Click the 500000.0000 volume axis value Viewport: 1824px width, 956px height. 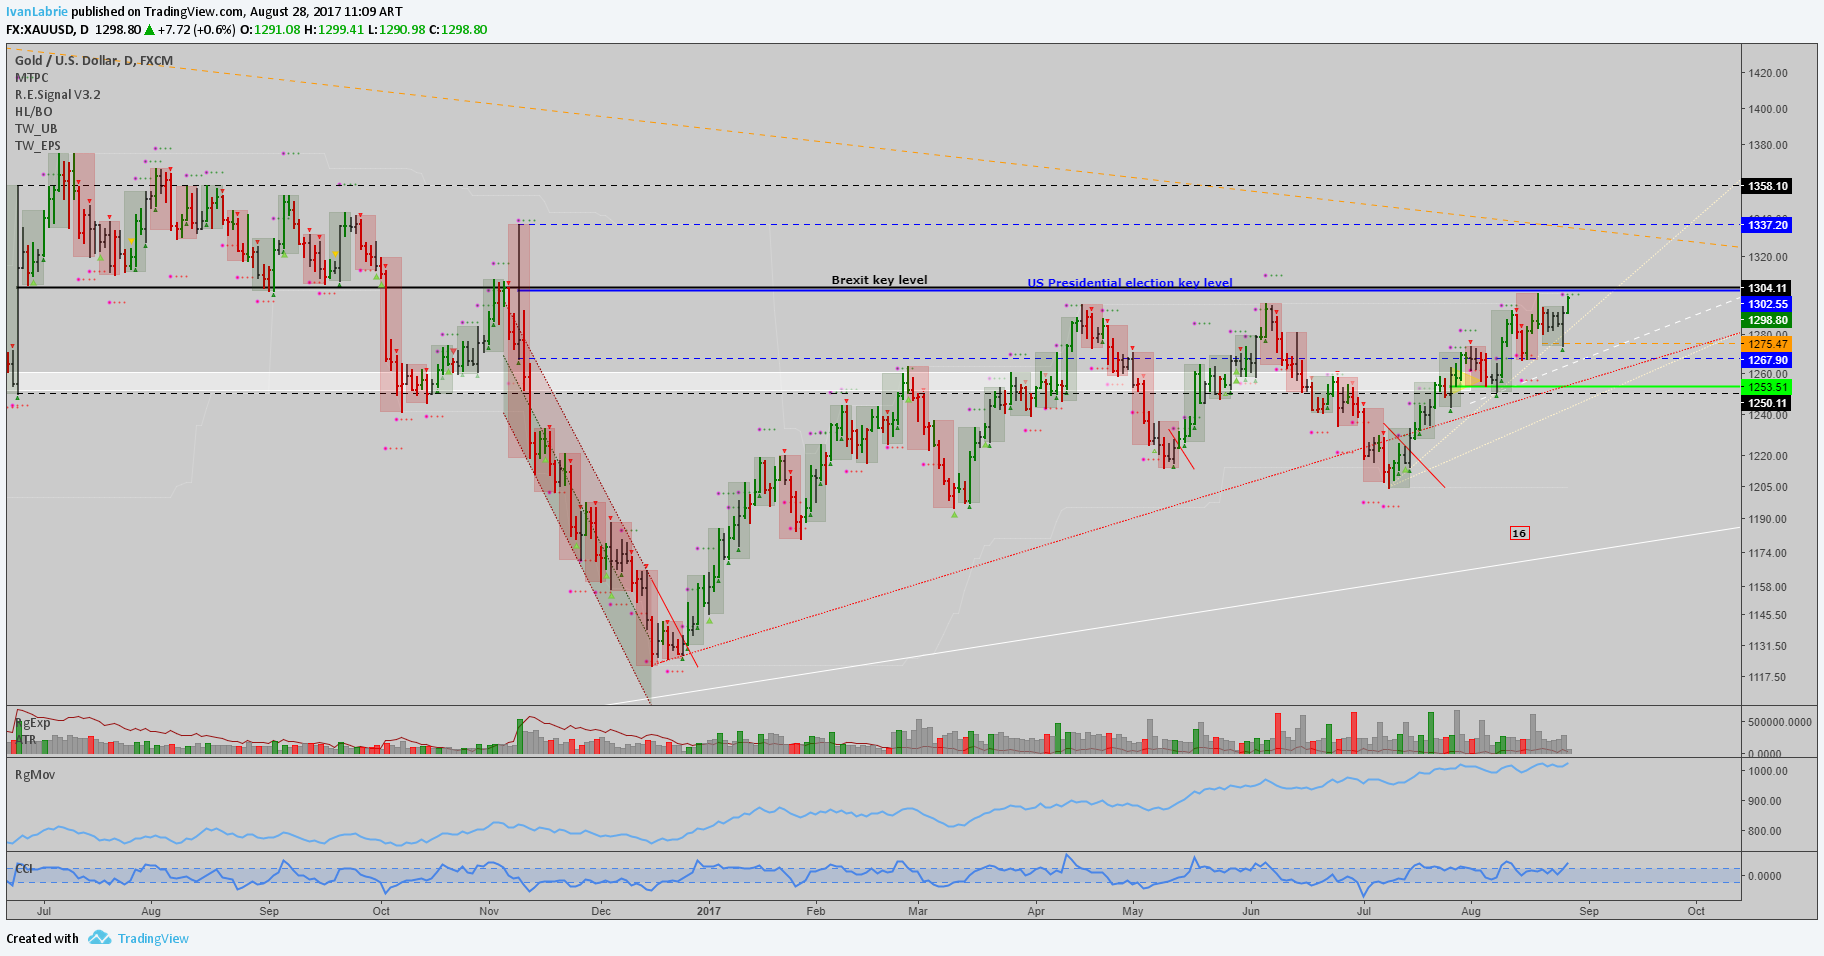pyautogui.click(x=1780, y=722)
